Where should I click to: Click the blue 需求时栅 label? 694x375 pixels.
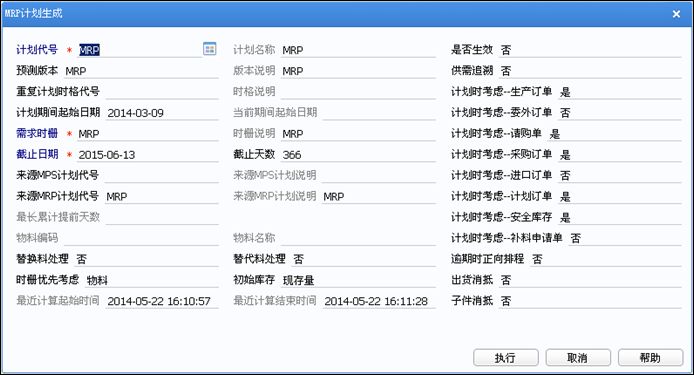(37, 133)
